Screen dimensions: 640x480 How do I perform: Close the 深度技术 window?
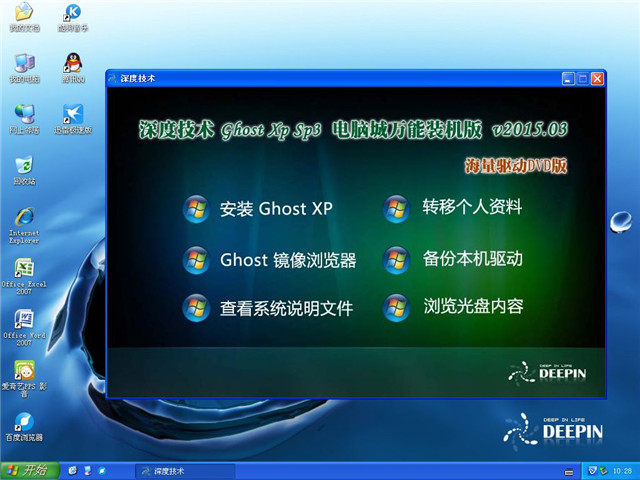[x=597, y=78]
